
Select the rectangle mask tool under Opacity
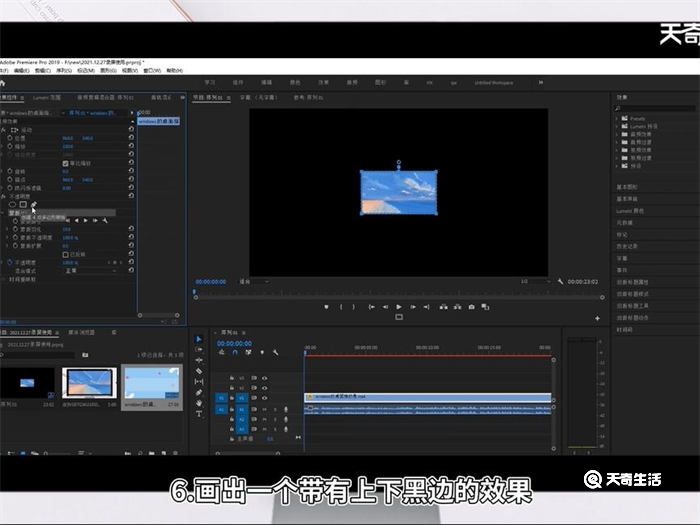[23, 204]
